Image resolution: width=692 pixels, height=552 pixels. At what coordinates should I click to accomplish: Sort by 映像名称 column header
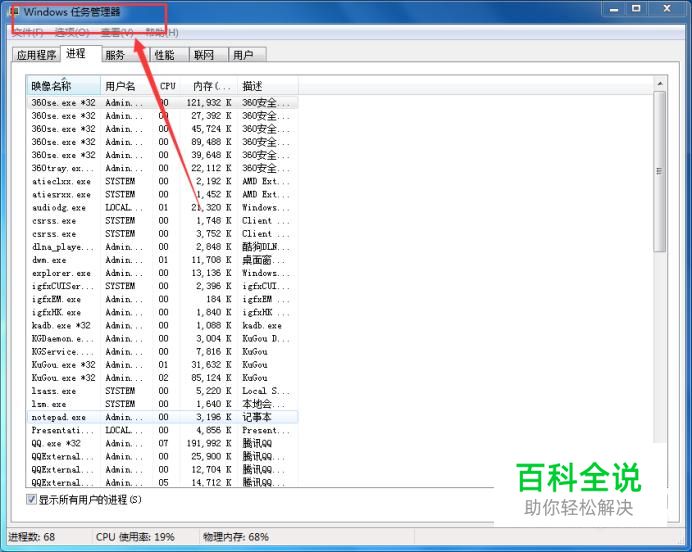[x=64, y=86]
